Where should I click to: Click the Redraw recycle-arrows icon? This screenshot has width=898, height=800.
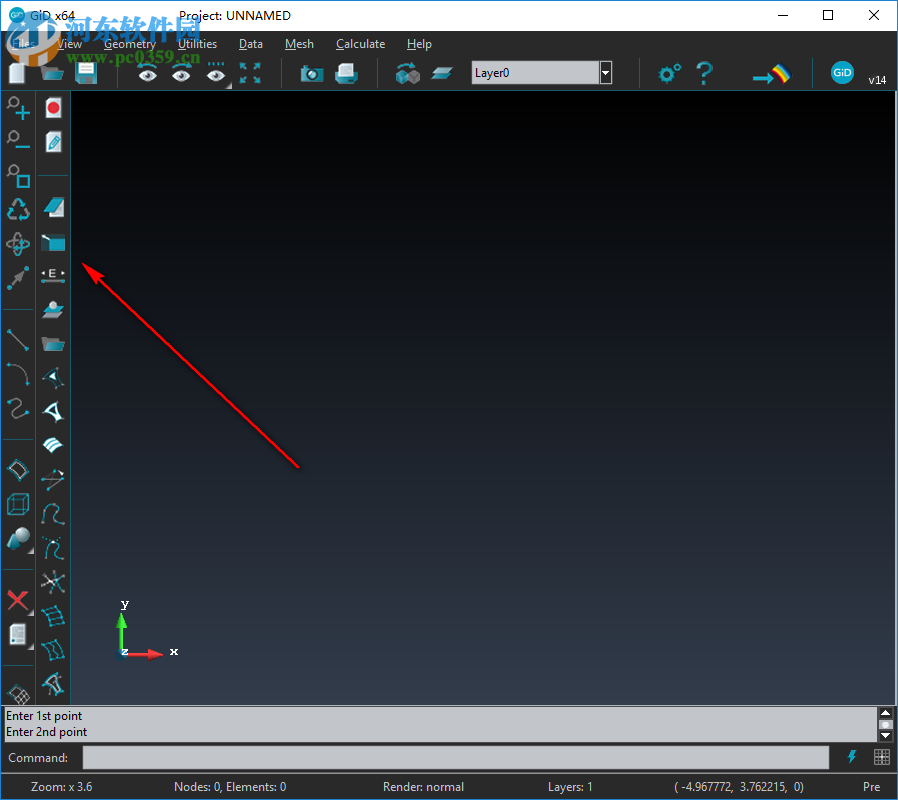pos(18,210)
